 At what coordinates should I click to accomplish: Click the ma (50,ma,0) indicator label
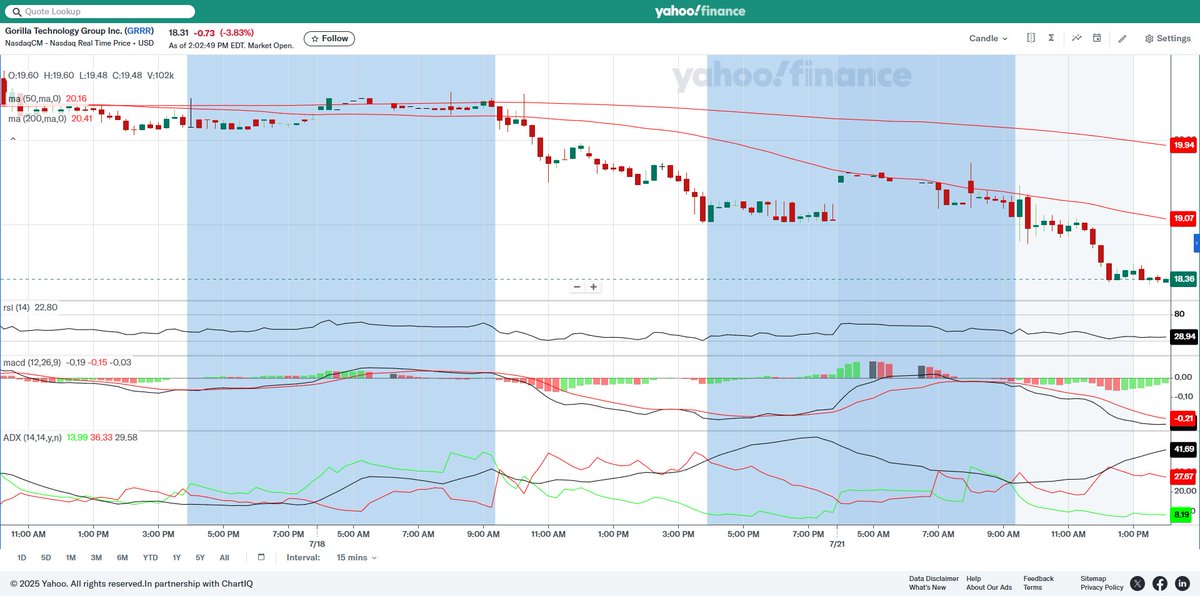[x=34, y=98]
